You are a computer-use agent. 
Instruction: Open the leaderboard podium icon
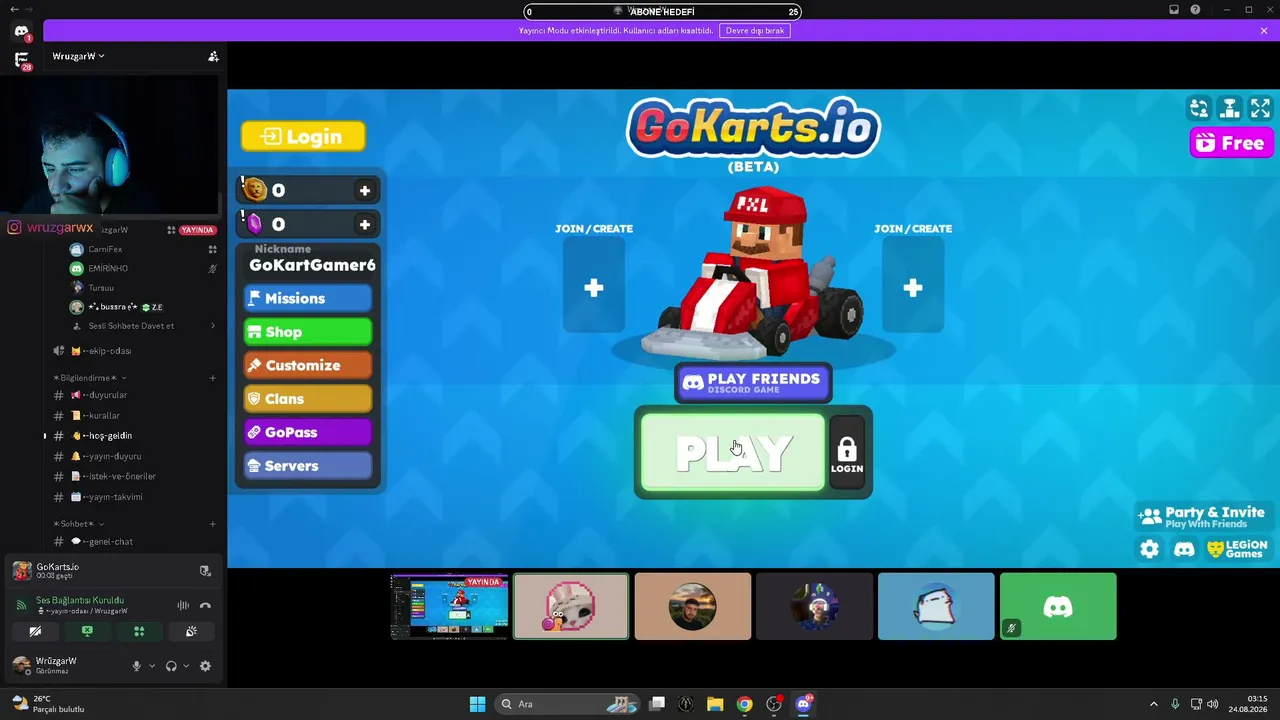[1230, 108]
